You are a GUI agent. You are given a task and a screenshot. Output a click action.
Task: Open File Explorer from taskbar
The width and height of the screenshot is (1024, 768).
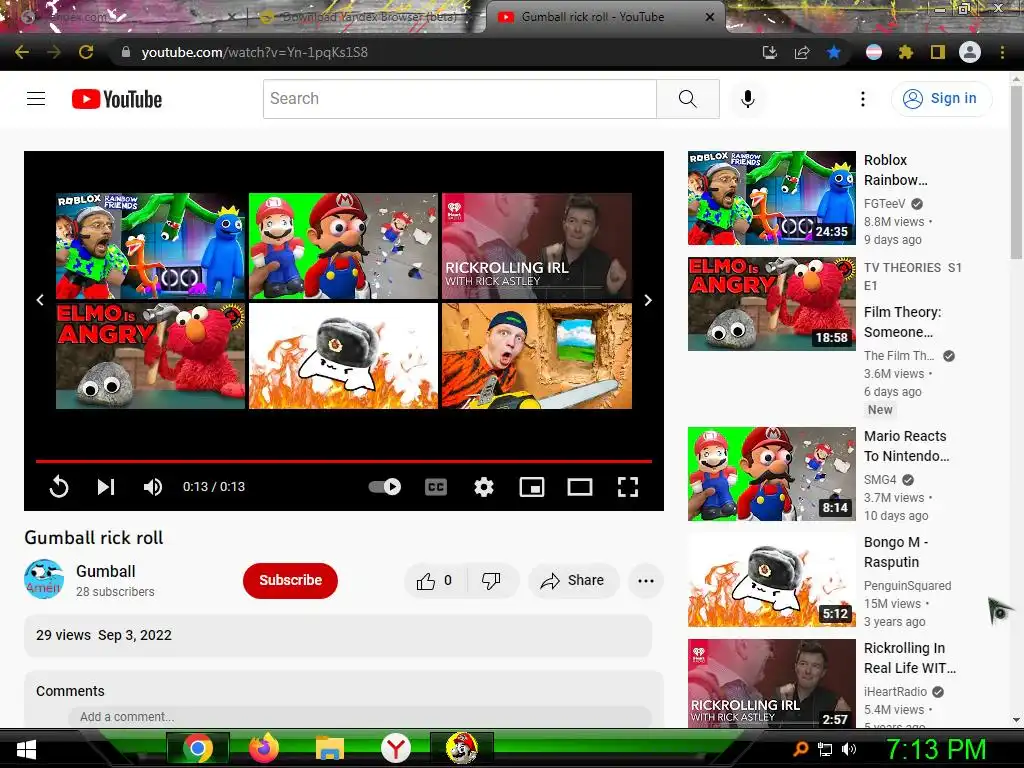[330, 748]
